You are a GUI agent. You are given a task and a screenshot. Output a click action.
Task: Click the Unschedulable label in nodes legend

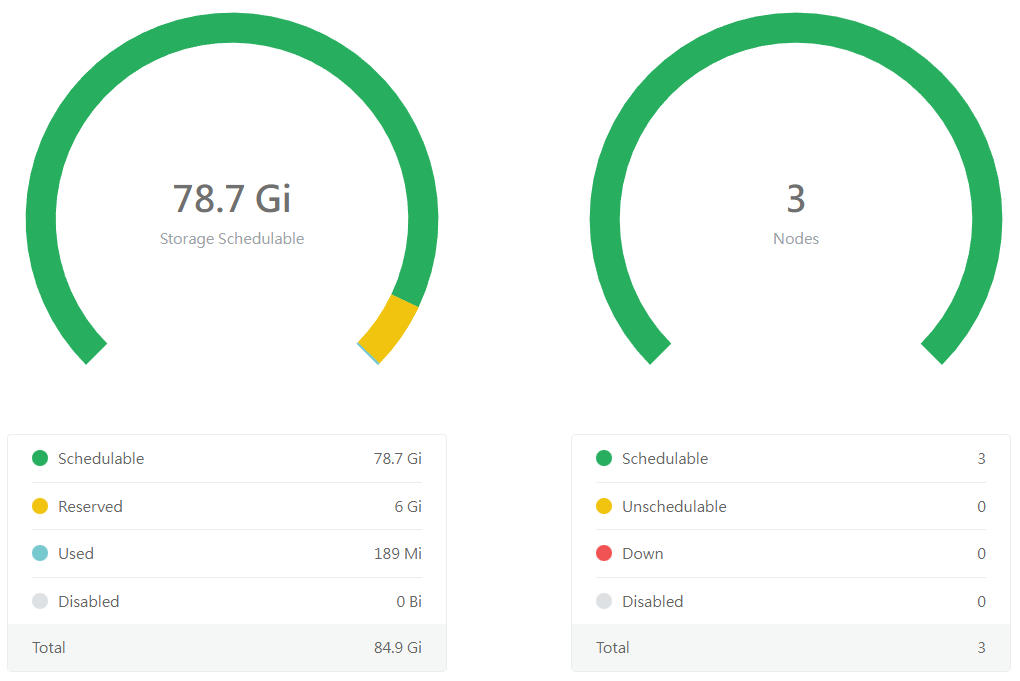point(674,507)
